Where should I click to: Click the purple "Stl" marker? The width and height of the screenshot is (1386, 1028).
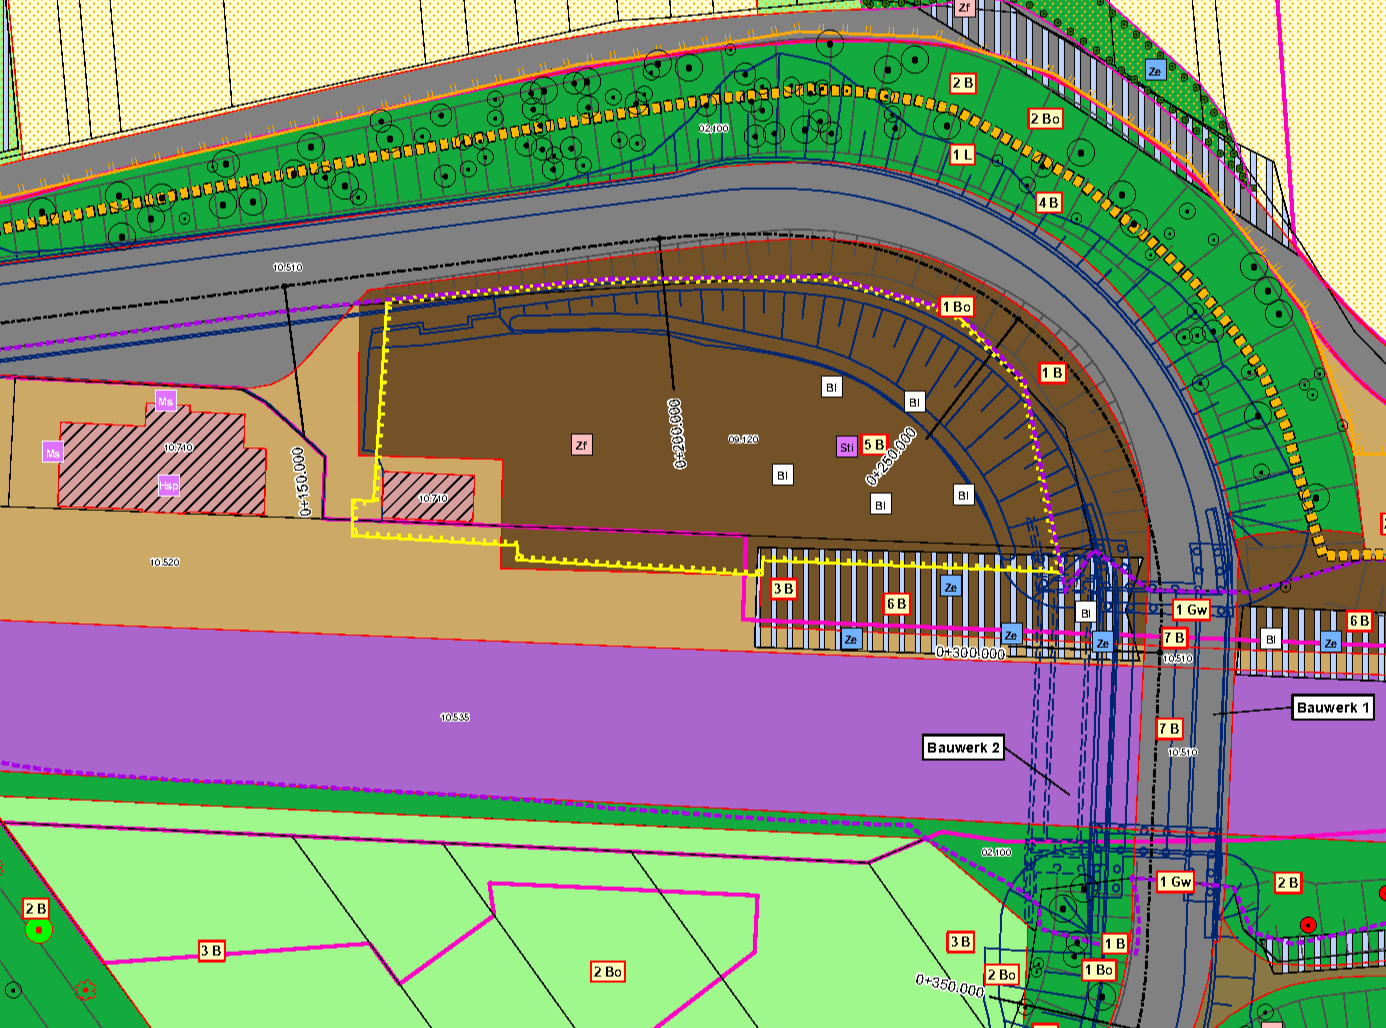tap(846, 447)
